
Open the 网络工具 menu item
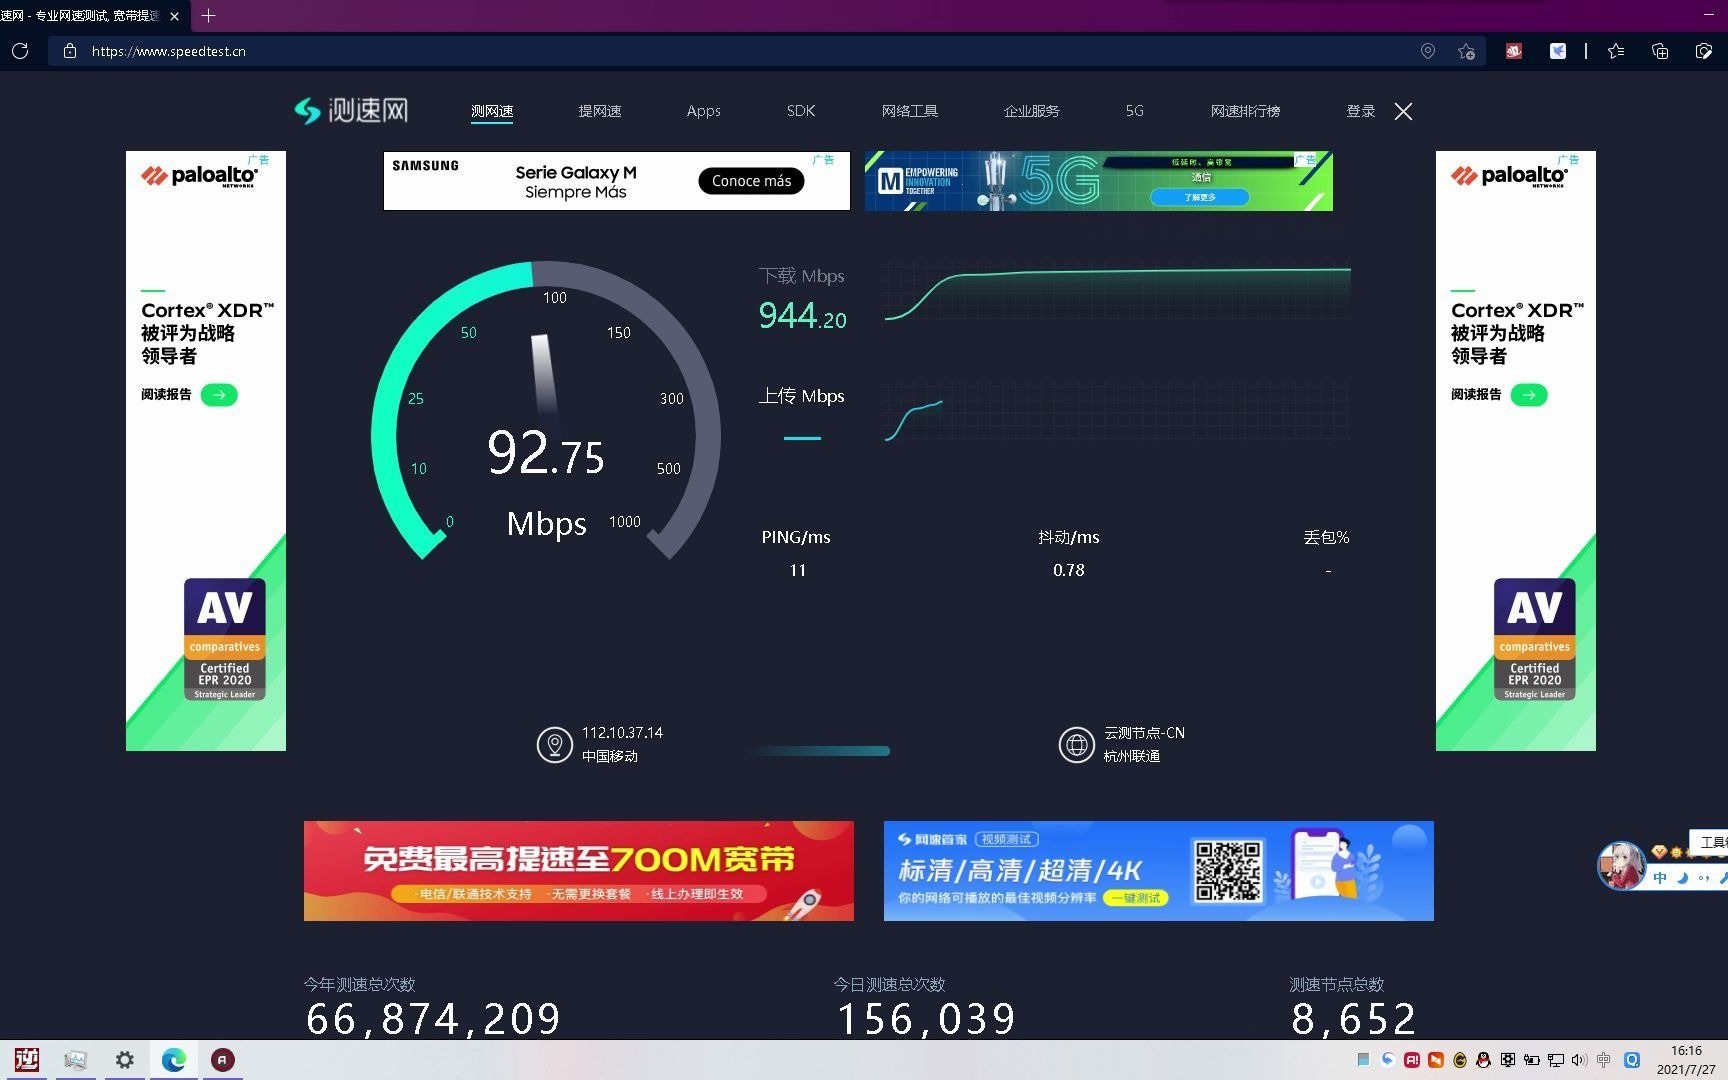coord(909,111)
